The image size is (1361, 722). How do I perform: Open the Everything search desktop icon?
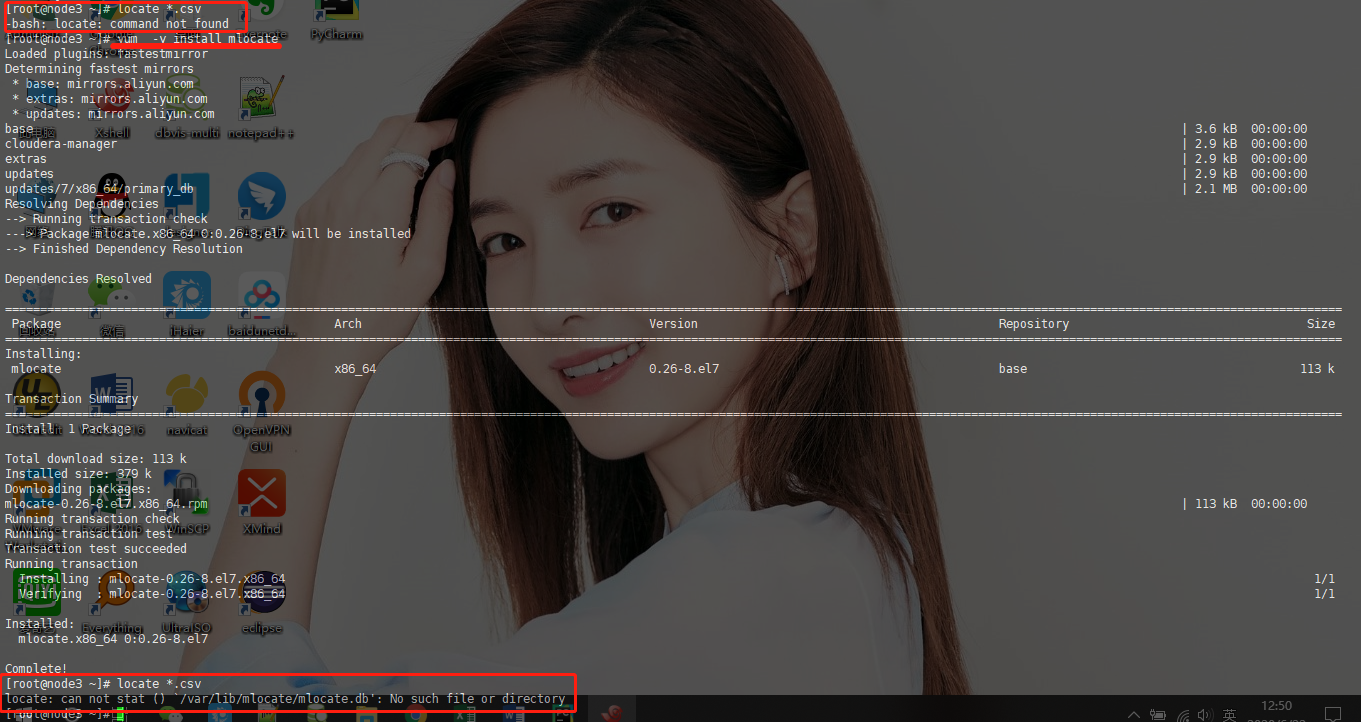pos(112,600)
